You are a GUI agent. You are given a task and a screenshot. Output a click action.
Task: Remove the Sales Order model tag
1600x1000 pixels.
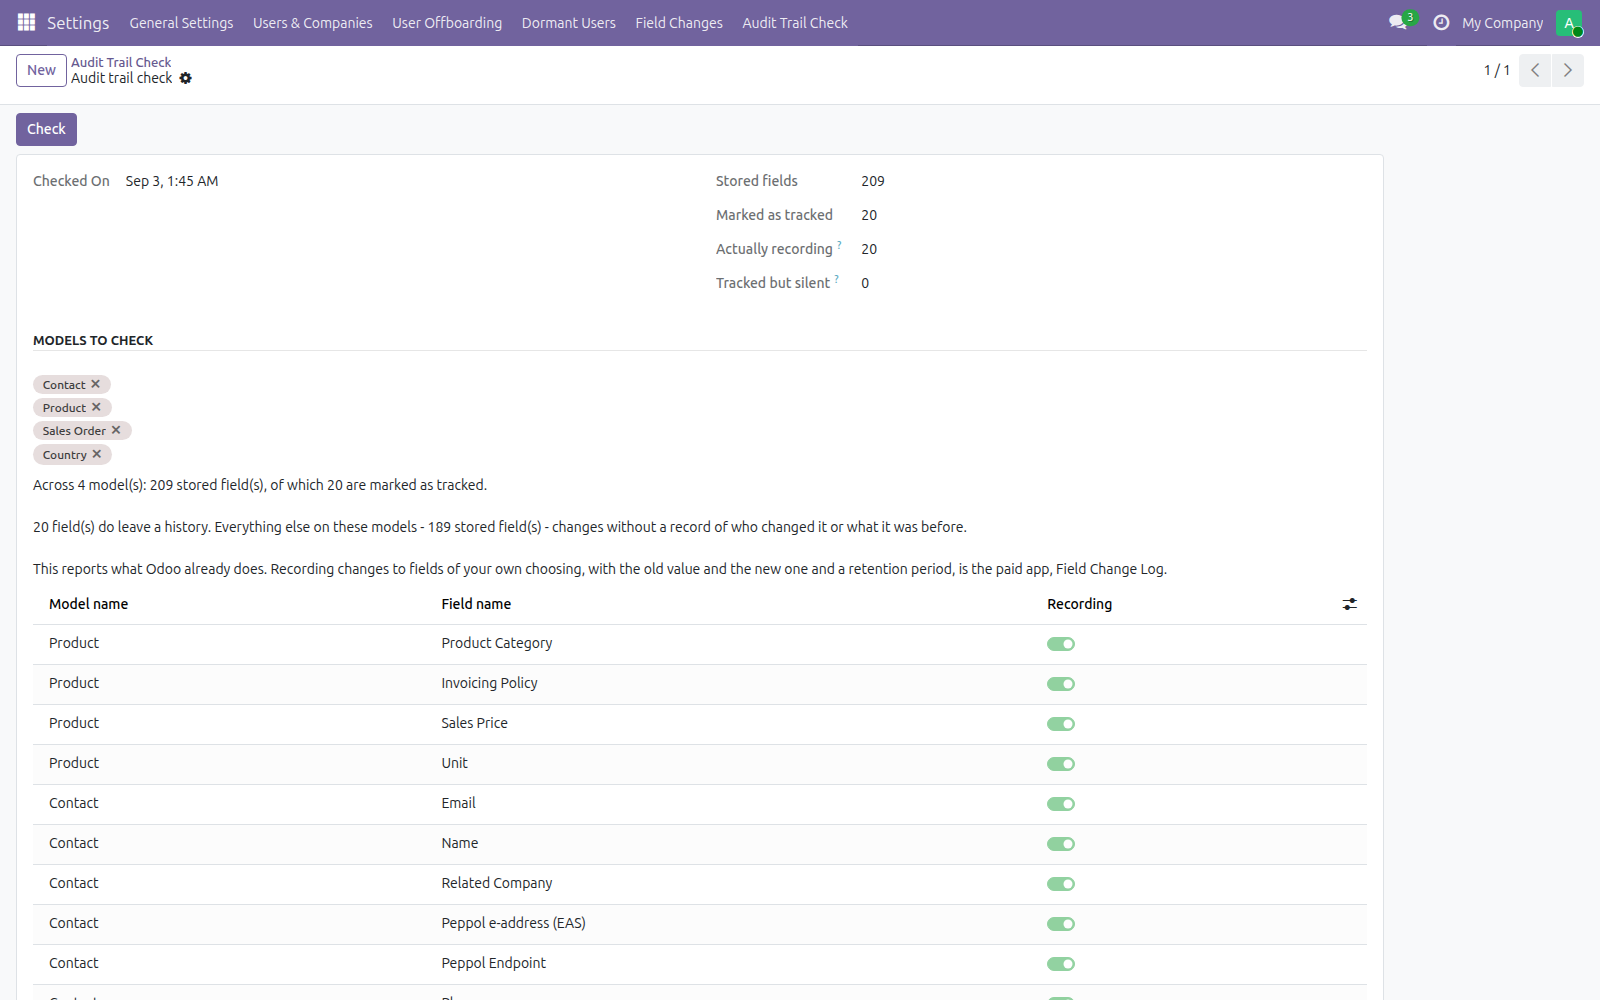click(x=116, y=430)
